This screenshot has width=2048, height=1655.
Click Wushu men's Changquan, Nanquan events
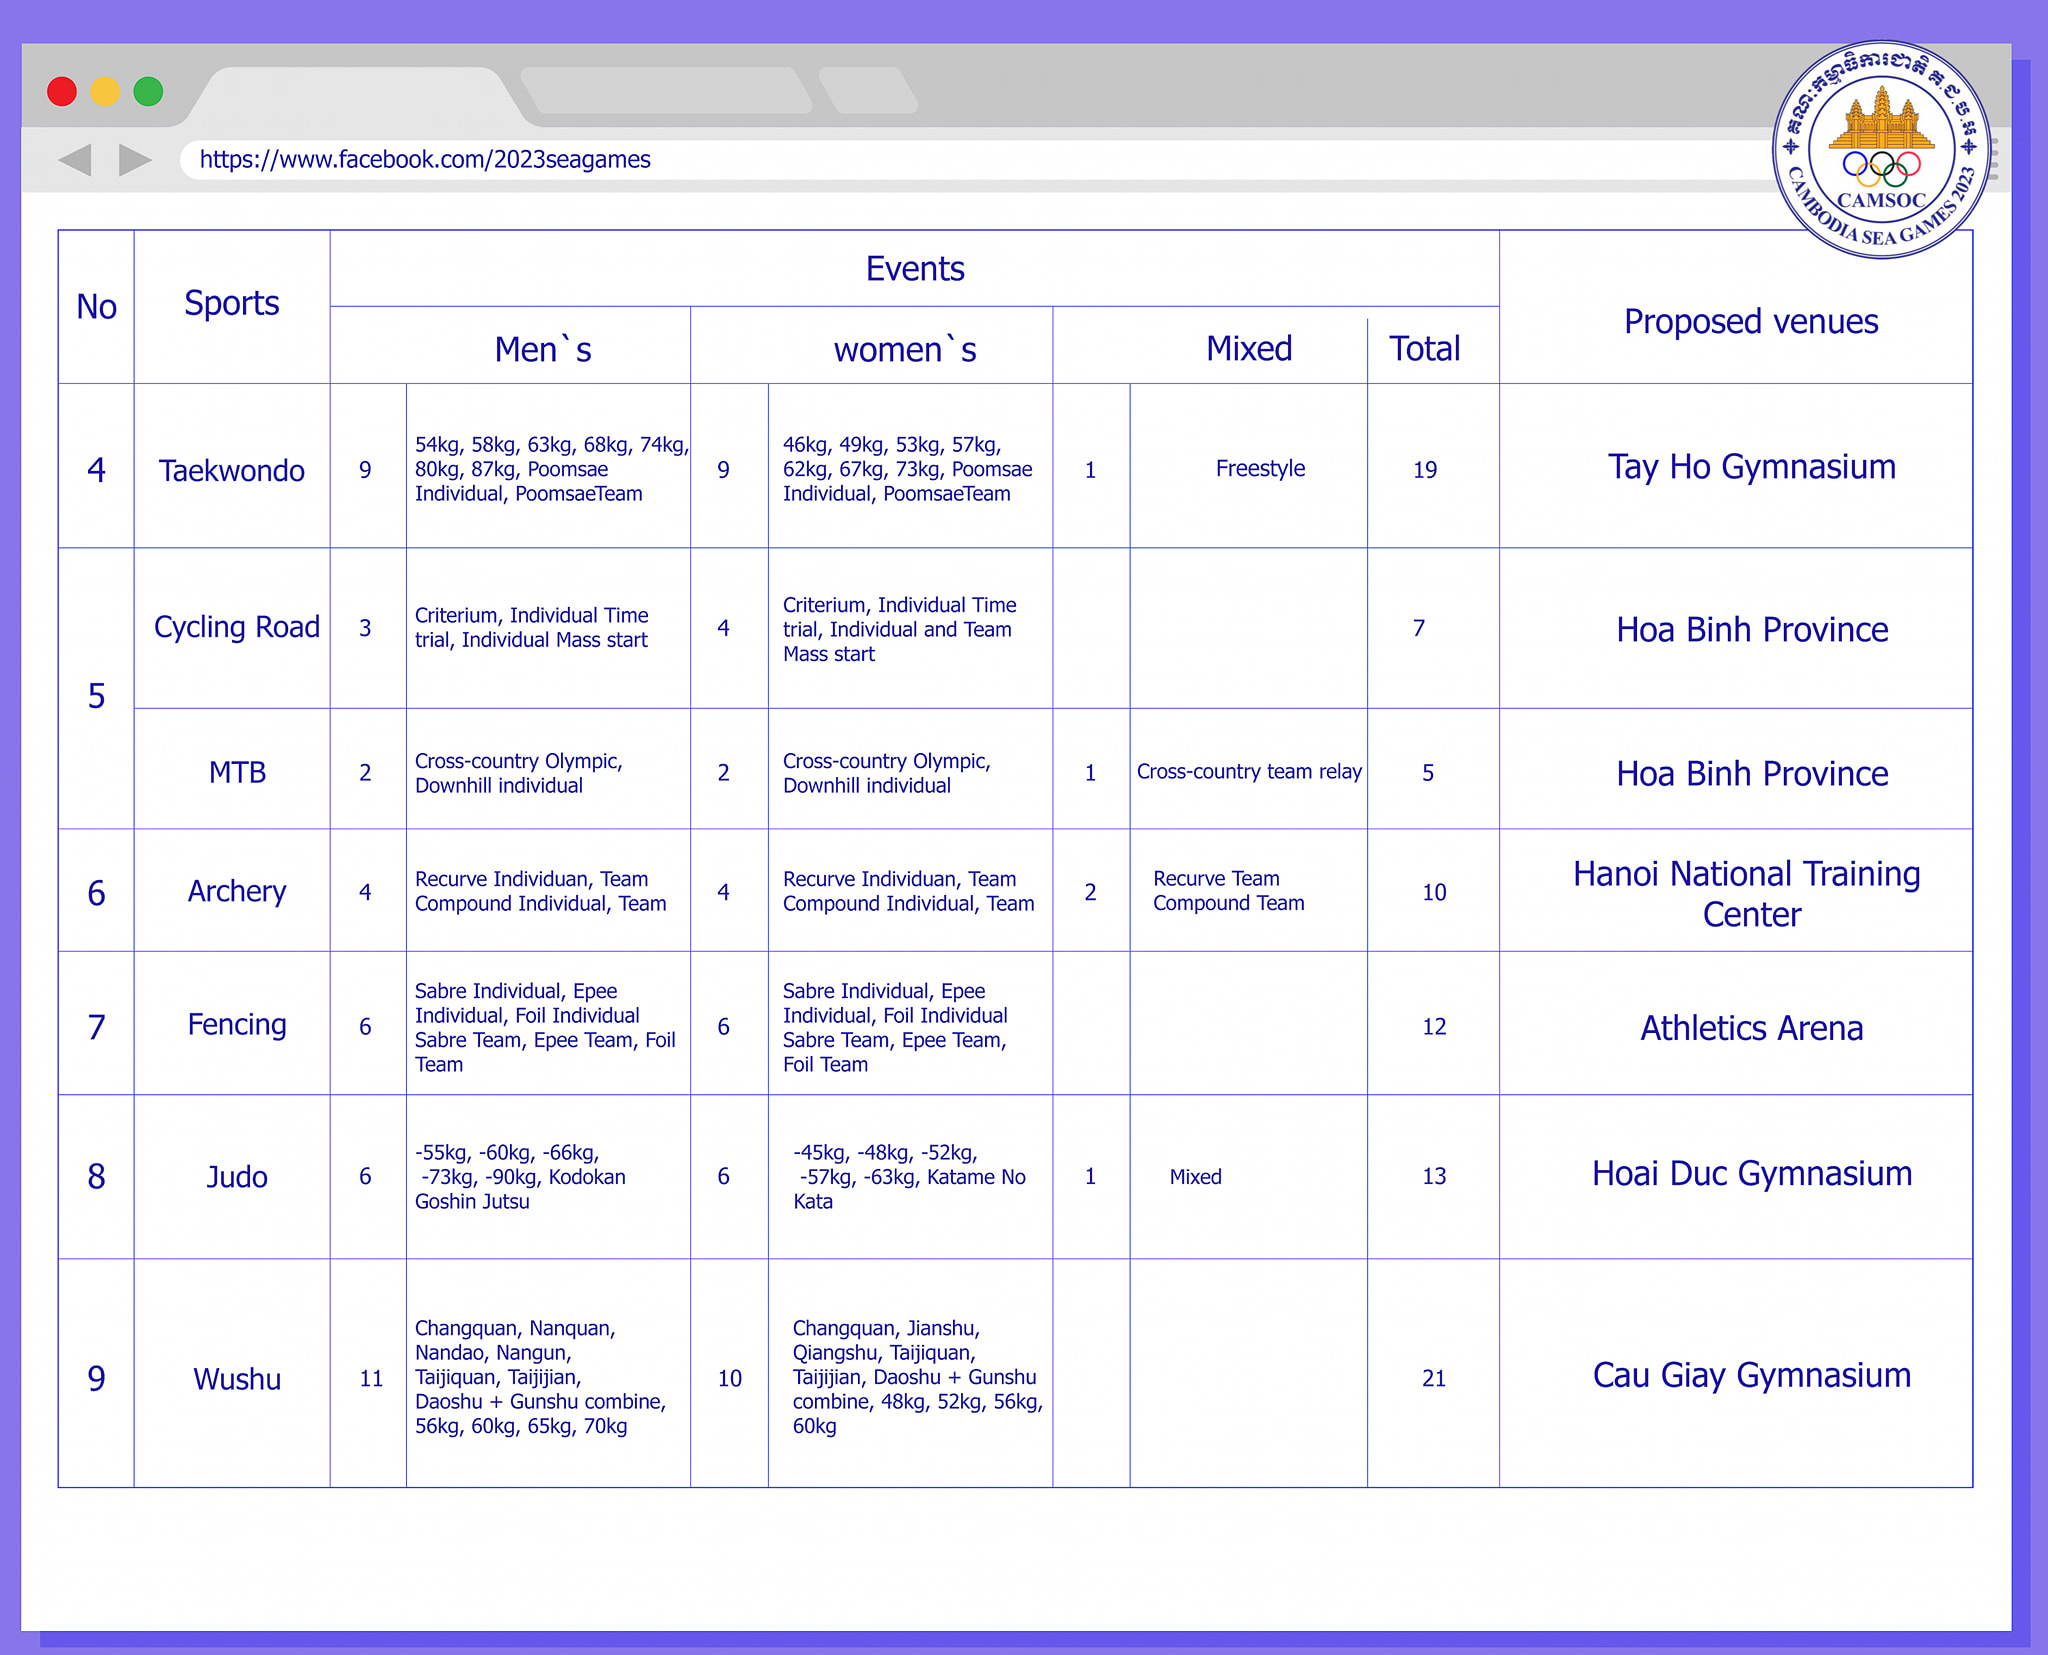click(x=541, y=1377)
